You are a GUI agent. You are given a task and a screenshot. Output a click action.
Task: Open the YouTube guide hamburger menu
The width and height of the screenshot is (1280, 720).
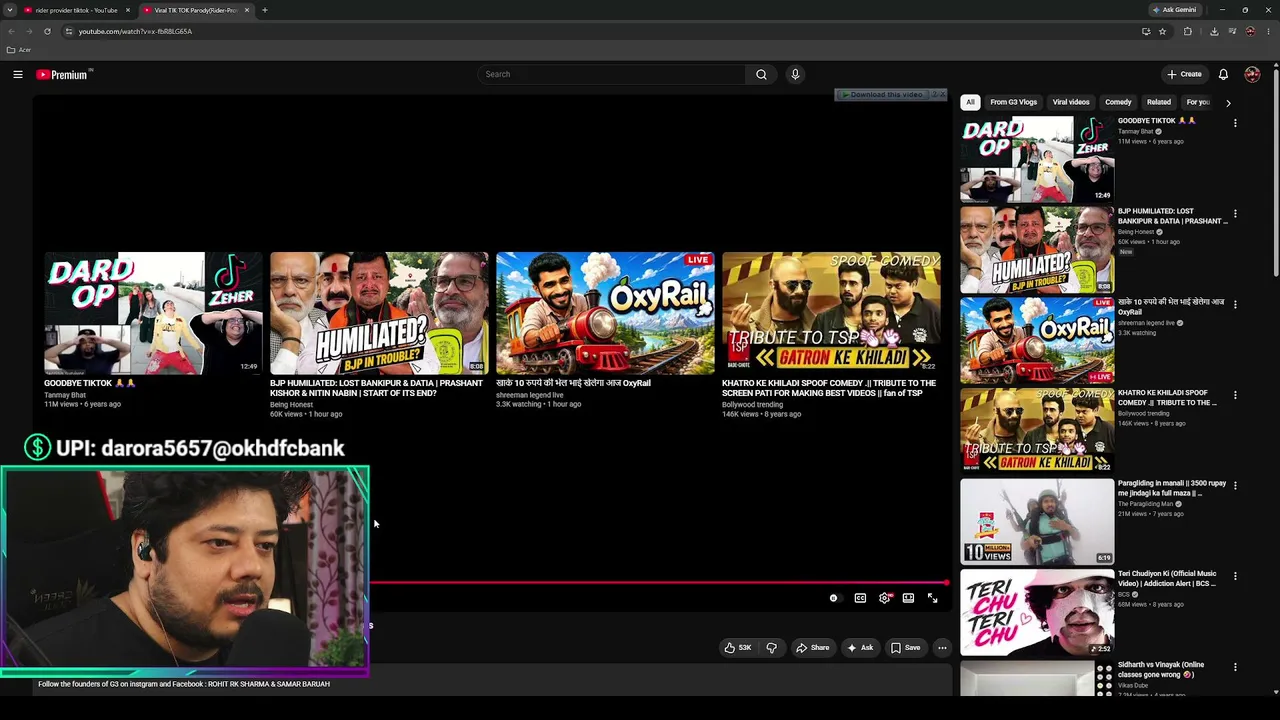[x=18, y=74]
